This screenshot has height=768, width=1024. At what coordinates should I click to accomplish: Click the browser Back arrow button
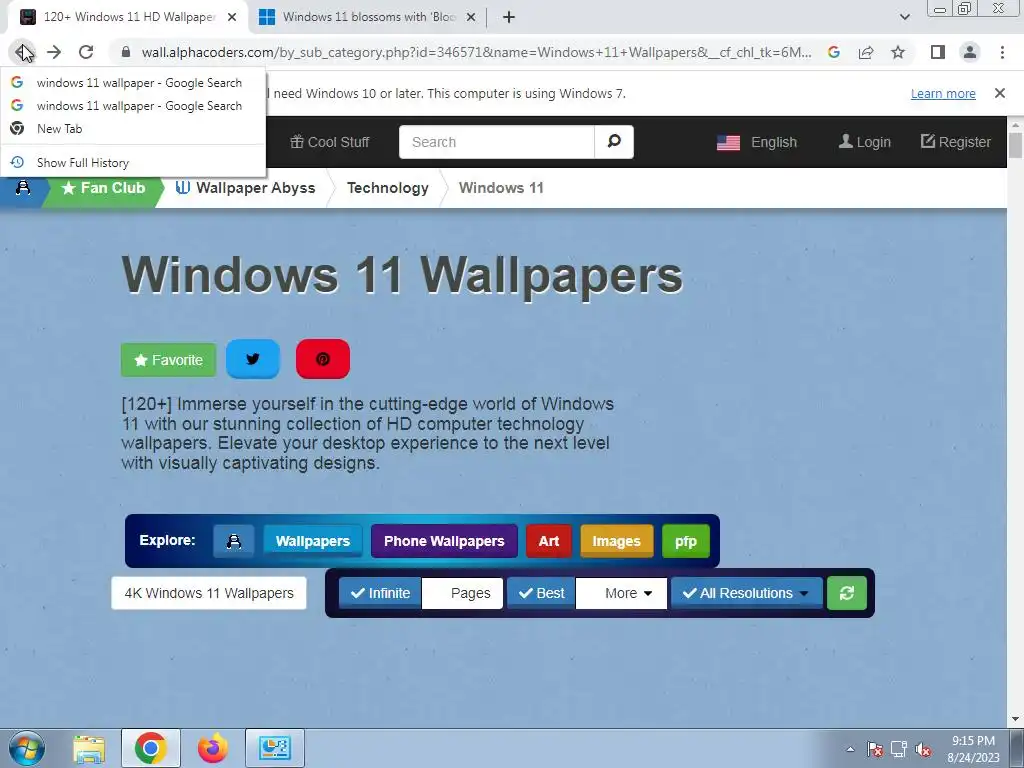23,52
